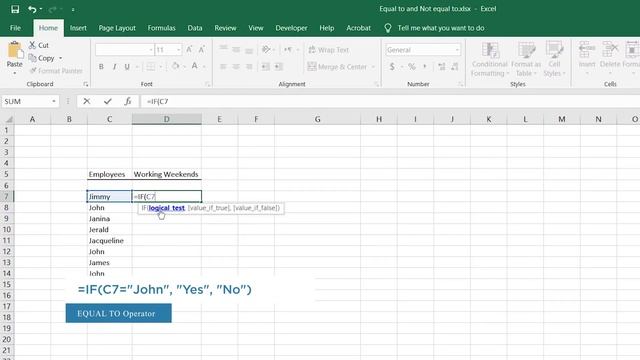Image resolution: width=640 pixels, height=360 pixels.
Task: Click the Insert Function fx icon
Action: click(x=128, y=101)
